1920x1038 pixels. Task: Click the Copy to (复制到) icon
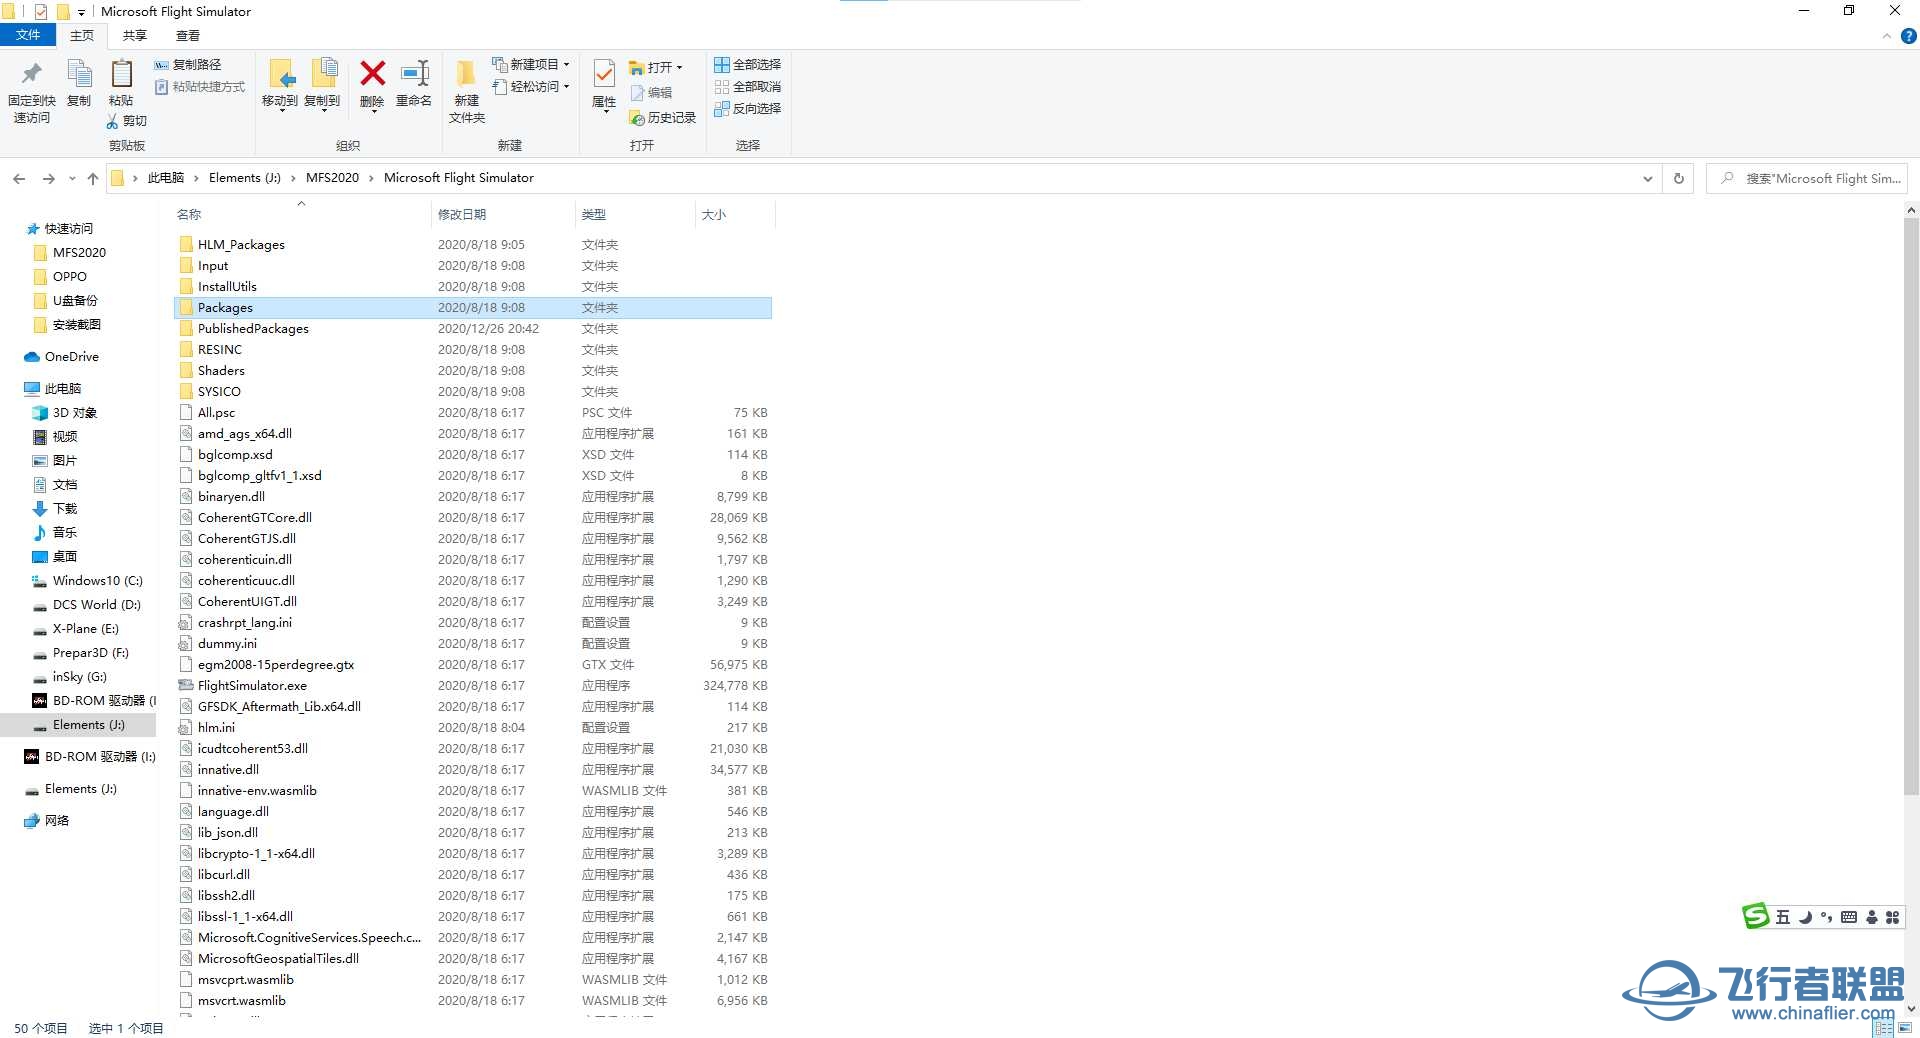tap(324, 73)
